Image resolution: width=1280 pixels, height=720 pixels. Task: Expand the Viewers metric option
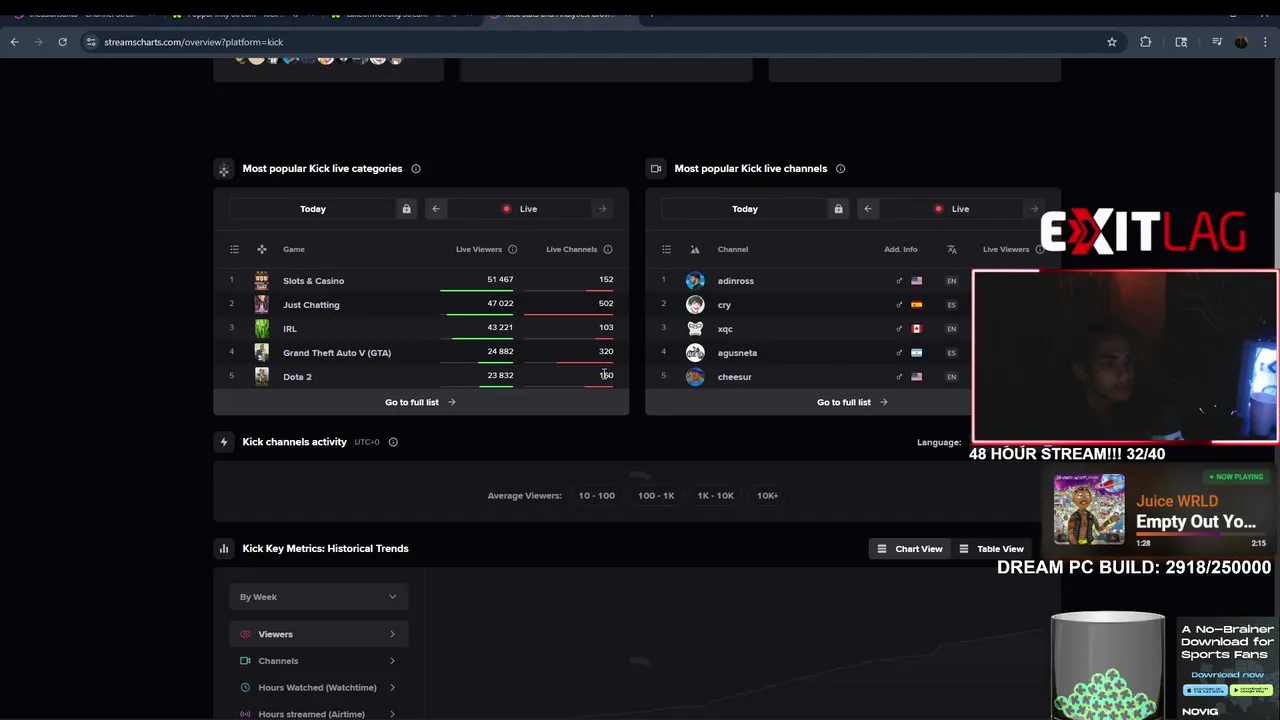[319, 634]
